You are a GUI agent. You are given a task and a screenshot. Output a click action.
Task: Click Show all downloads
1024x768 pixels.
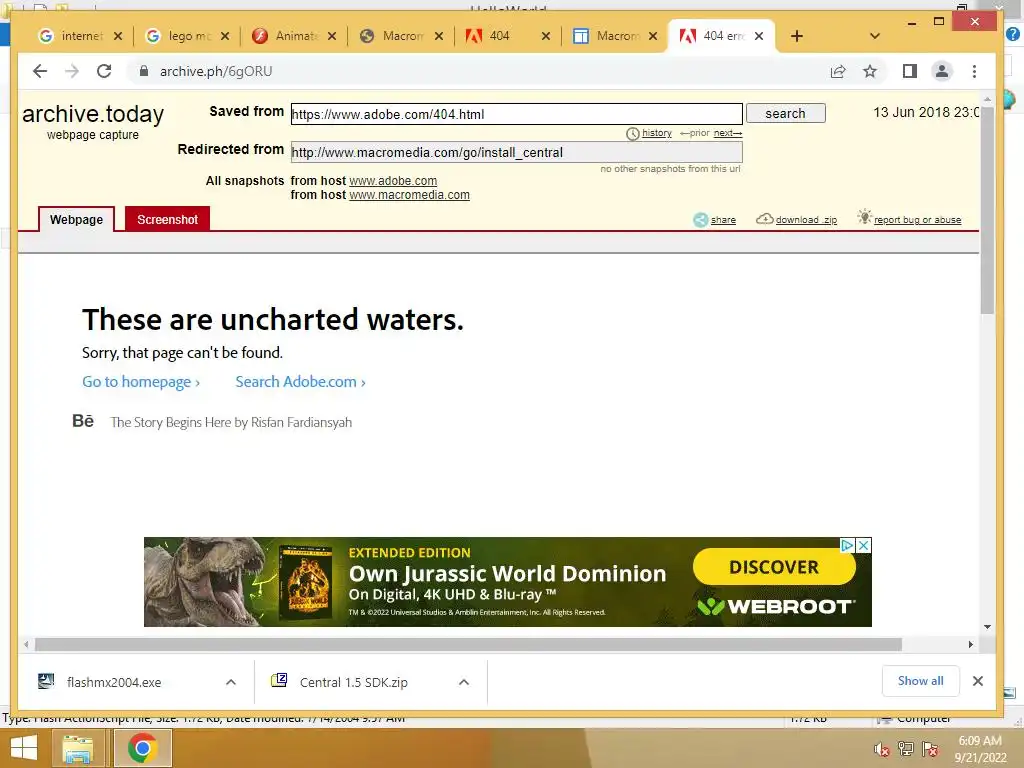[920, 681]
